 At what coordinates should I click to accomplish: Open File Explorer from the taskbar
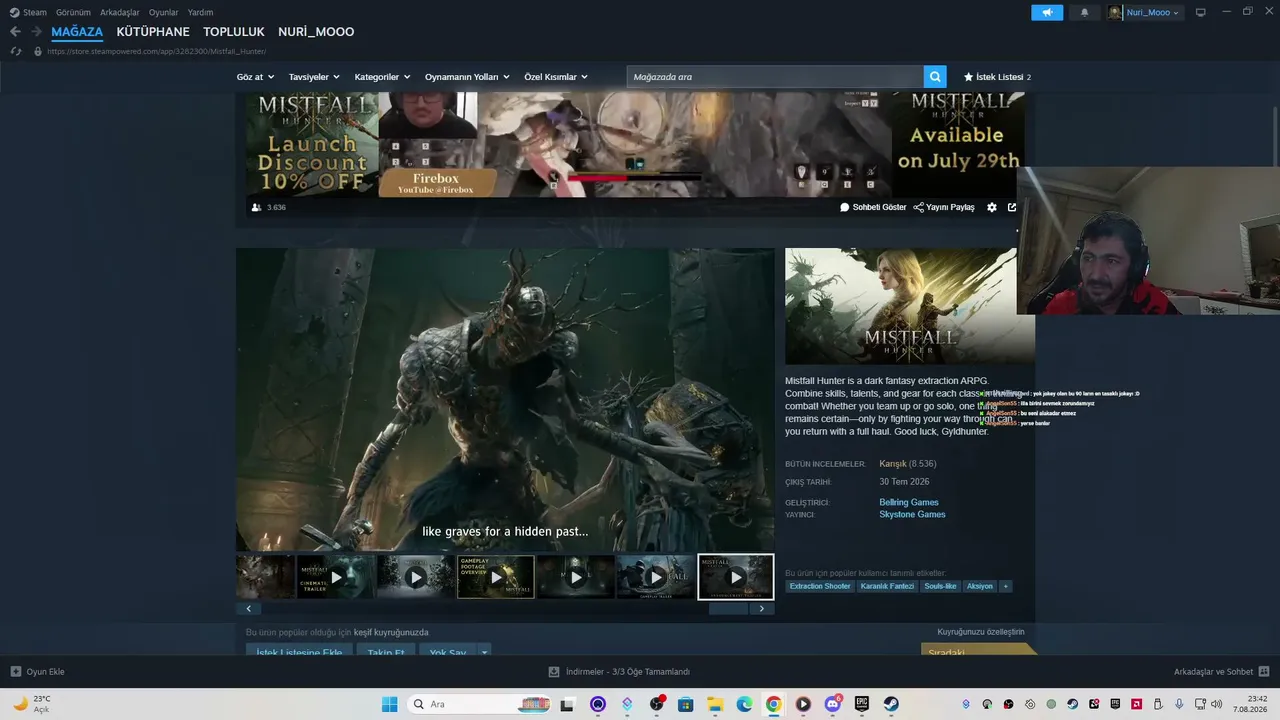715,704
